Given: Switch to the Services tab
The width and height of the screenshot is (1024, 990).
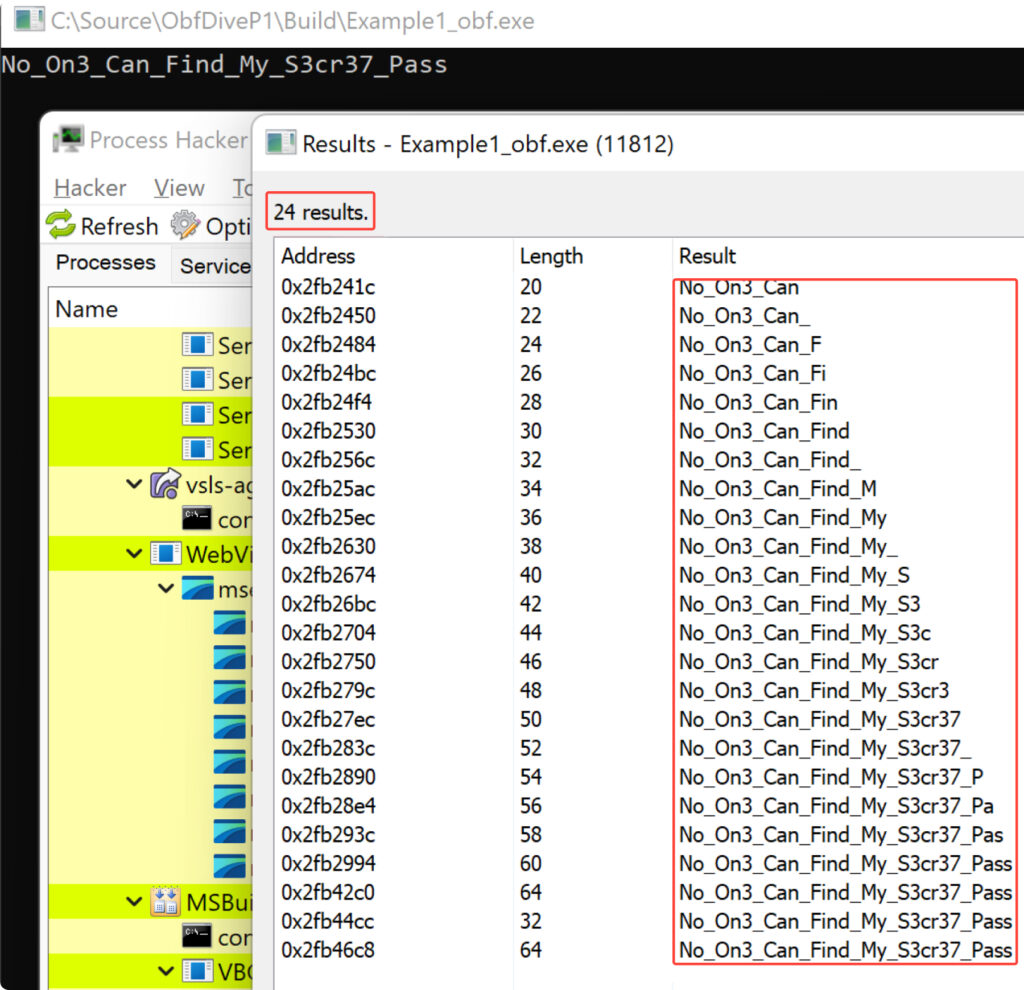Looking at the screenshot, I should (214, 265).
